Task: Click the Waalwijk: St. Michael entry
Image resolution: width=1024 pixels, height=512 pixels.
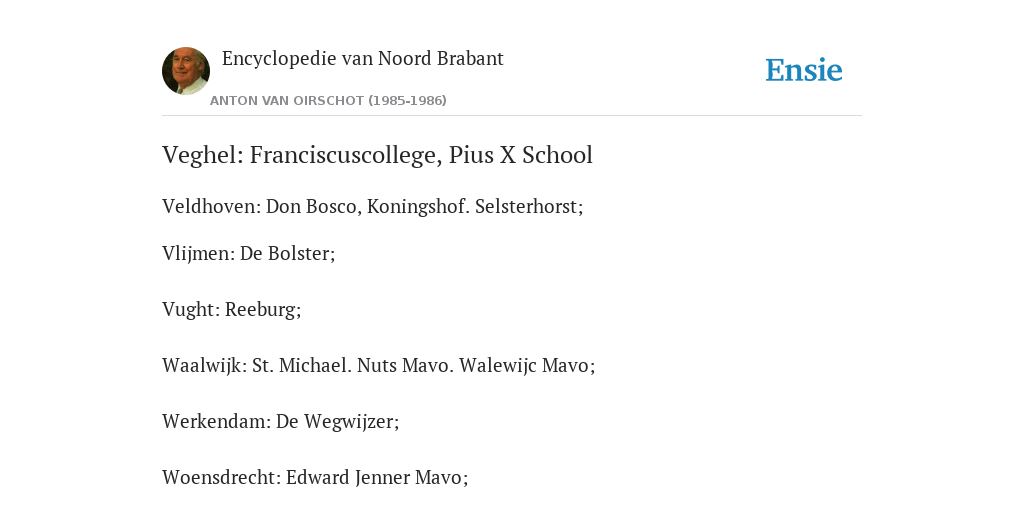Action: (379, 366)
